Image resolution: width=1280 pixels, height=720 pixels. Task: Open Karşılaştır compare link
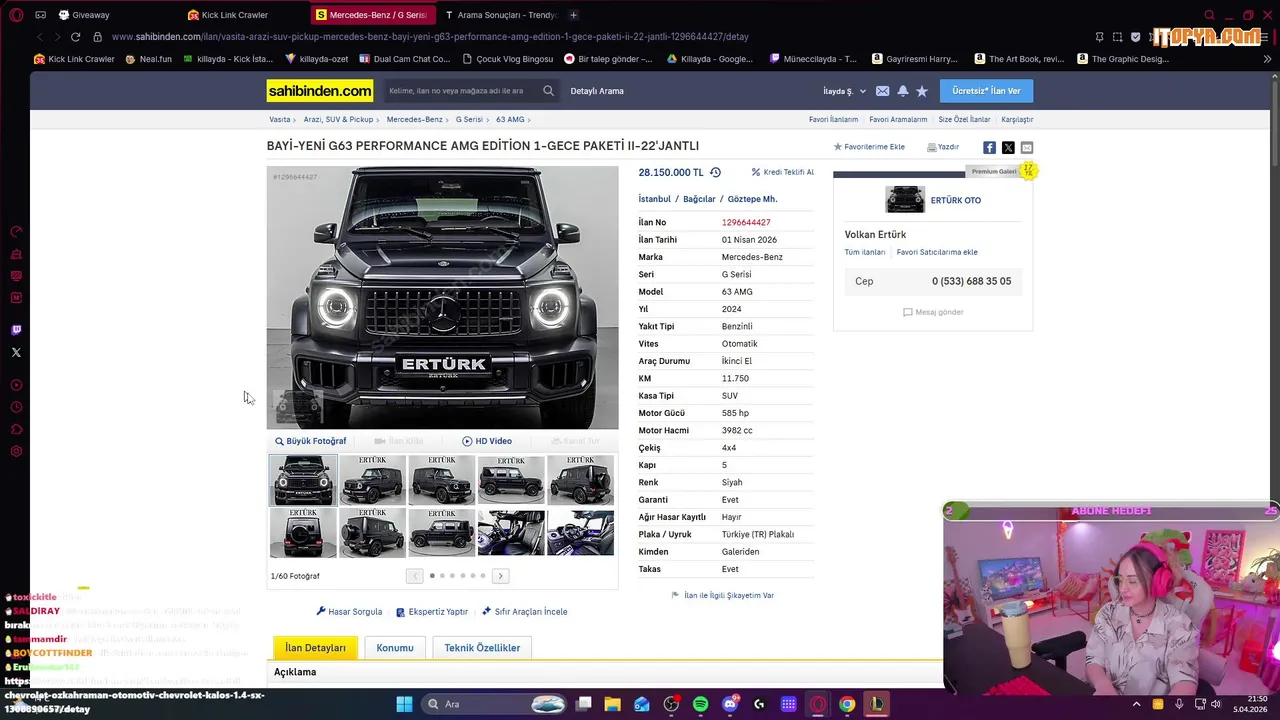coord(1017,119)
